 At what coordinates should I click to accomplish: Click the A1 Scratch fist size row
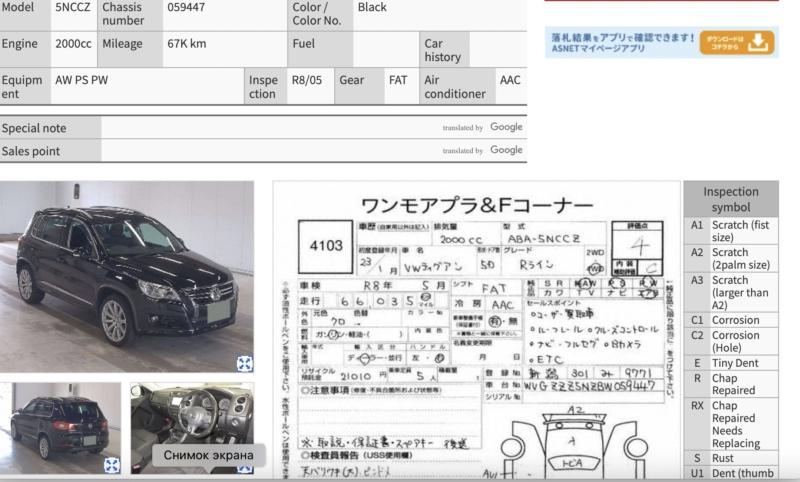click(730, 231)
